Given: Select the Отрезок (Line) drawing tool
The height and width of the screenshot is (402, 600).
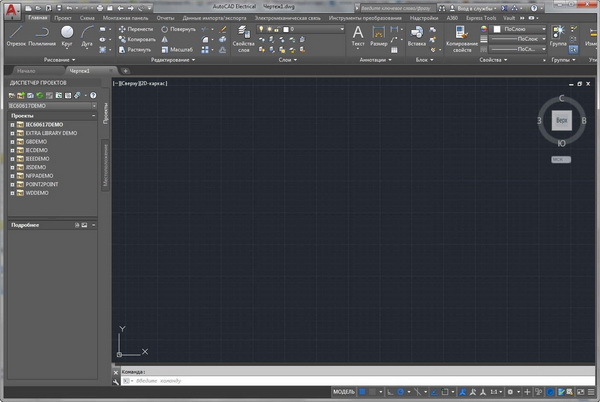Looking at the screenshot, I should click(15, 34).
